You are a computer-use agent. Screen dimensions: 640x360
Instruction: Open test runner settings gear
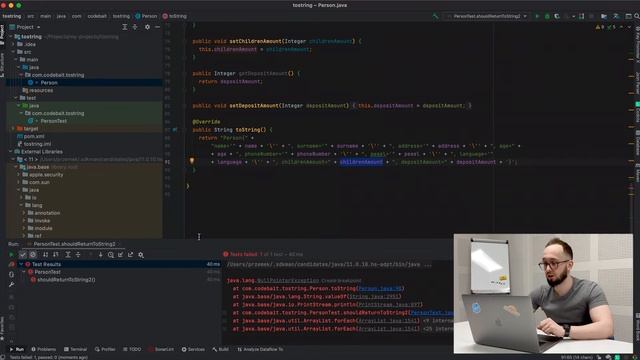point(141,255)
